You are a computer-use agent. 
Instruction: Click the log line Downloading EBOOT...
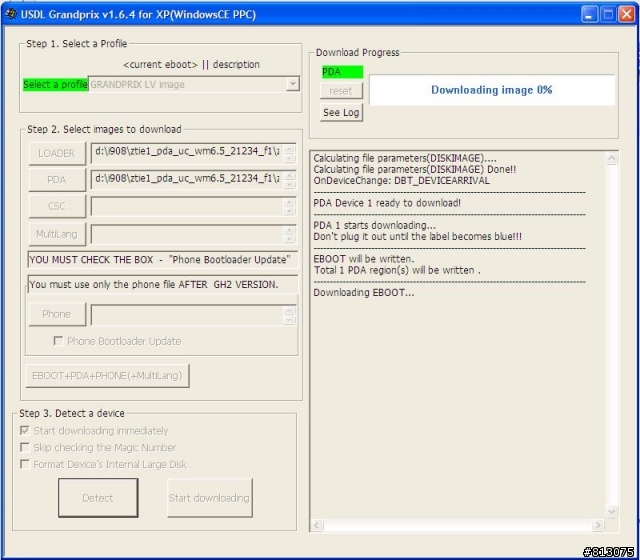[364, 292]
